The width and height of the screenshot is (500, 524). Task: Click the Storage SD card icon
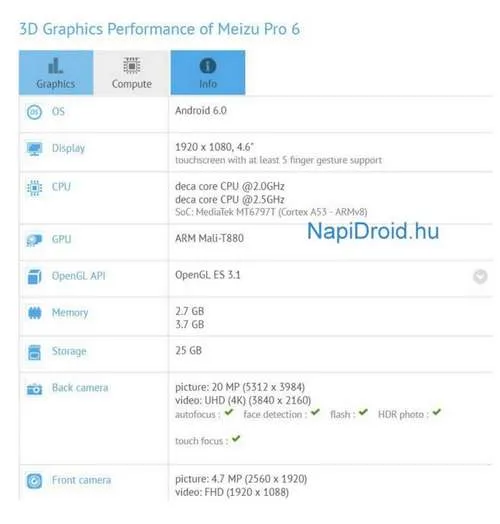tap(34, 352)
